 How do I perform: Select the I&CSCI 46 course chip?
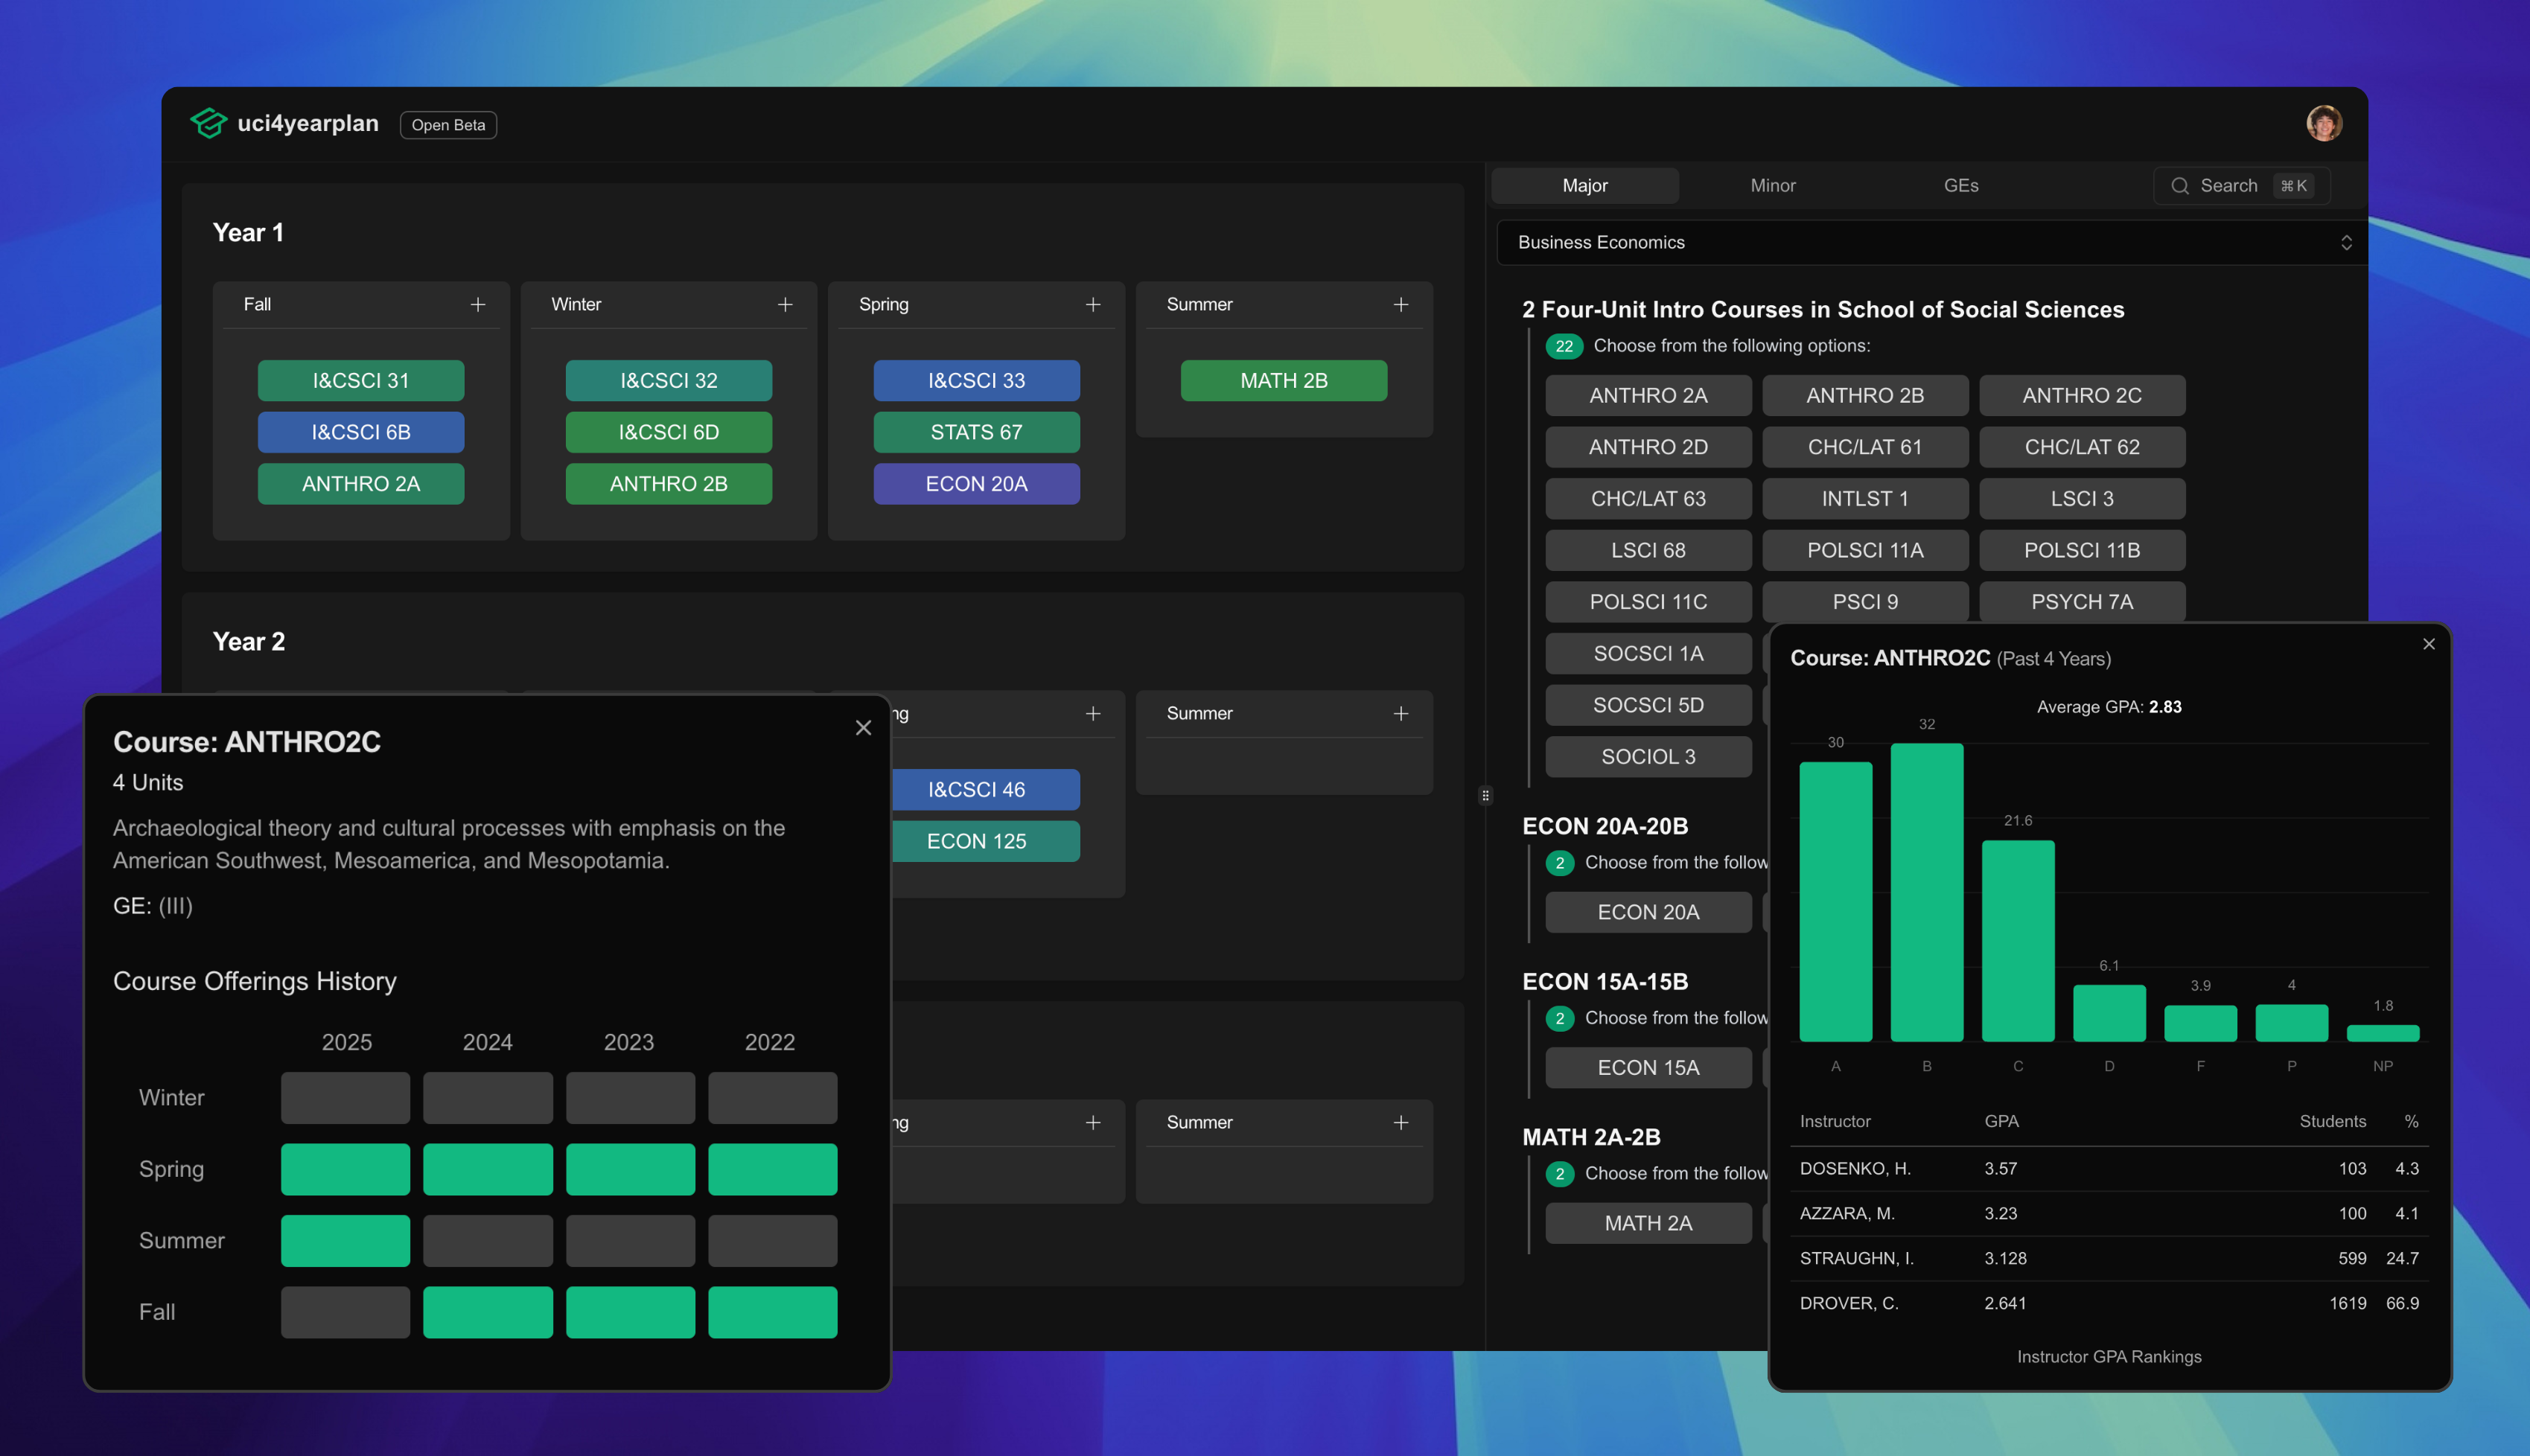(985, 789)
